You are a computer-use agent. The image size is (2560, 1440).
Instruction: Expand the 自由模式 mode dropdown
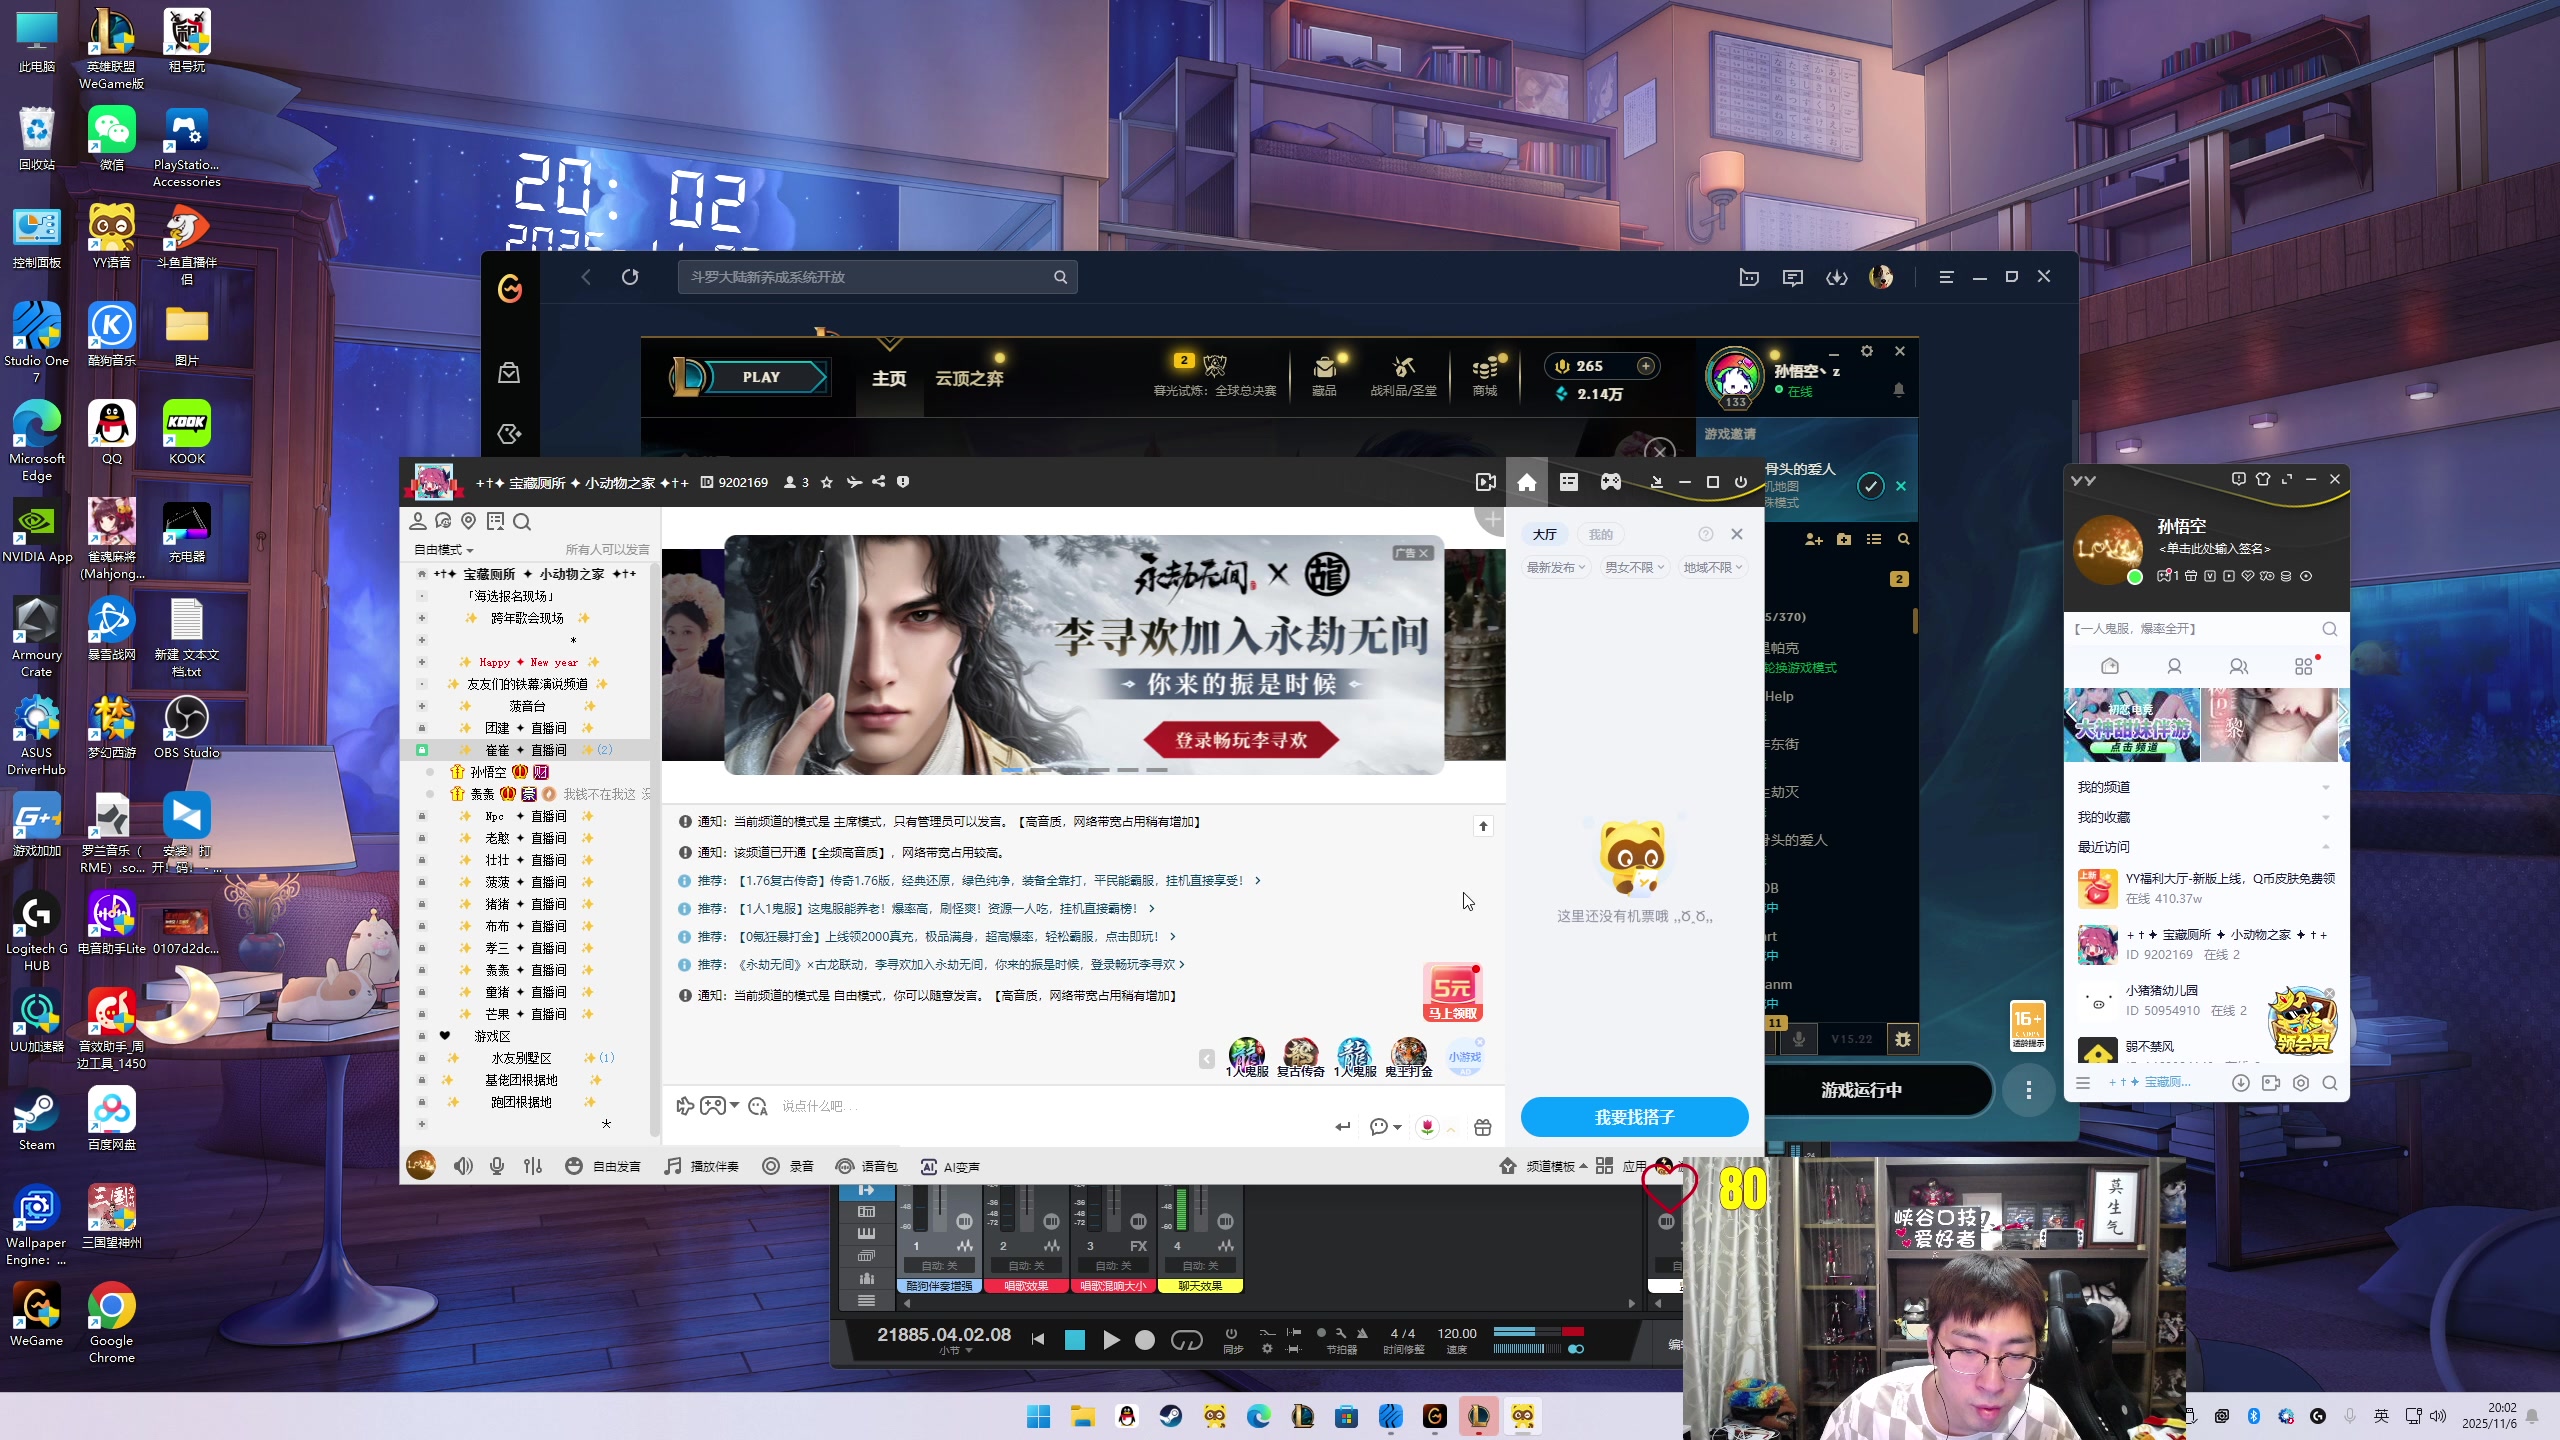click(444, 550)
